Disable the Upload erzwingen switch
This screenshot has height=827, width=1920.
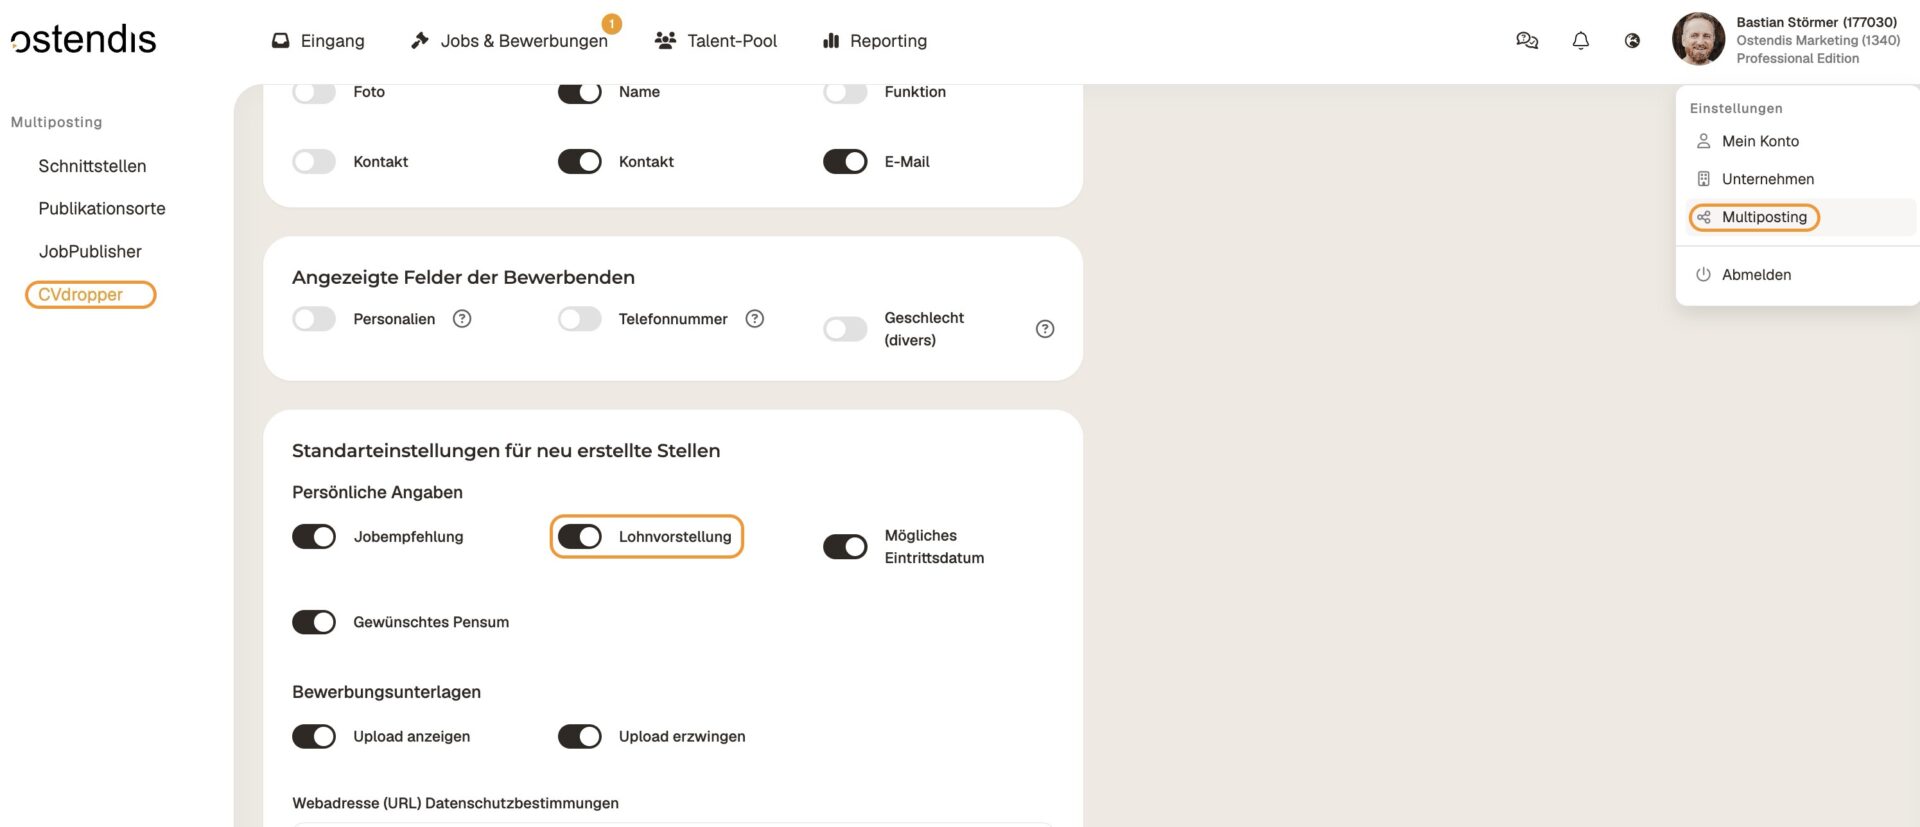pyautogui.click(x=580, y=737)
